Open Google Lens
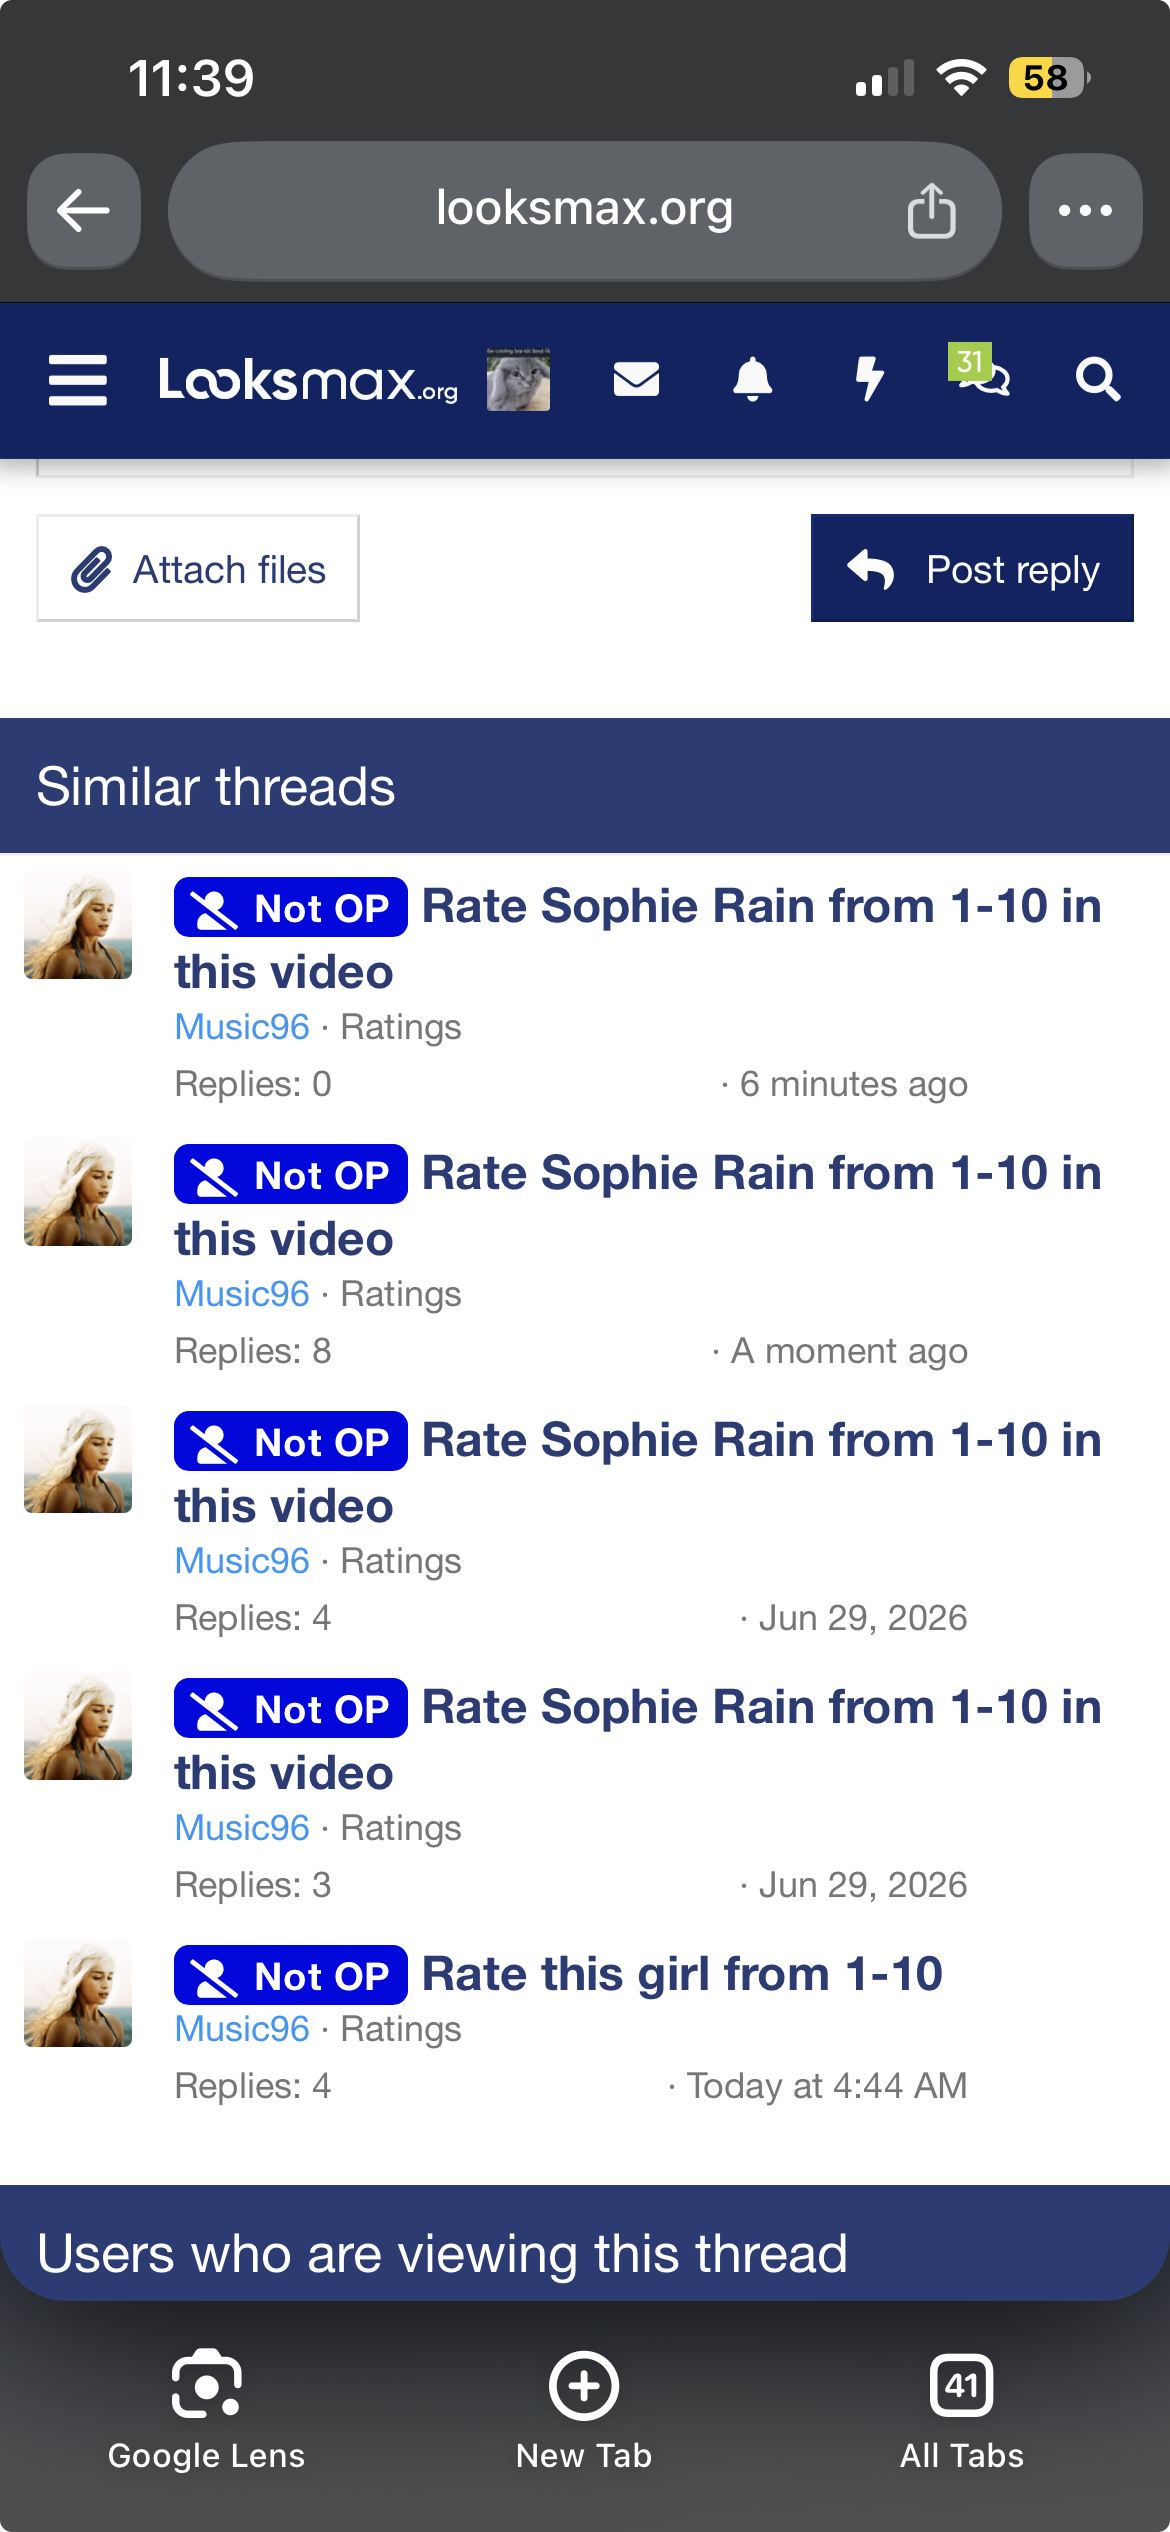1170x2532 pixels. click(x=206, y=2411)
